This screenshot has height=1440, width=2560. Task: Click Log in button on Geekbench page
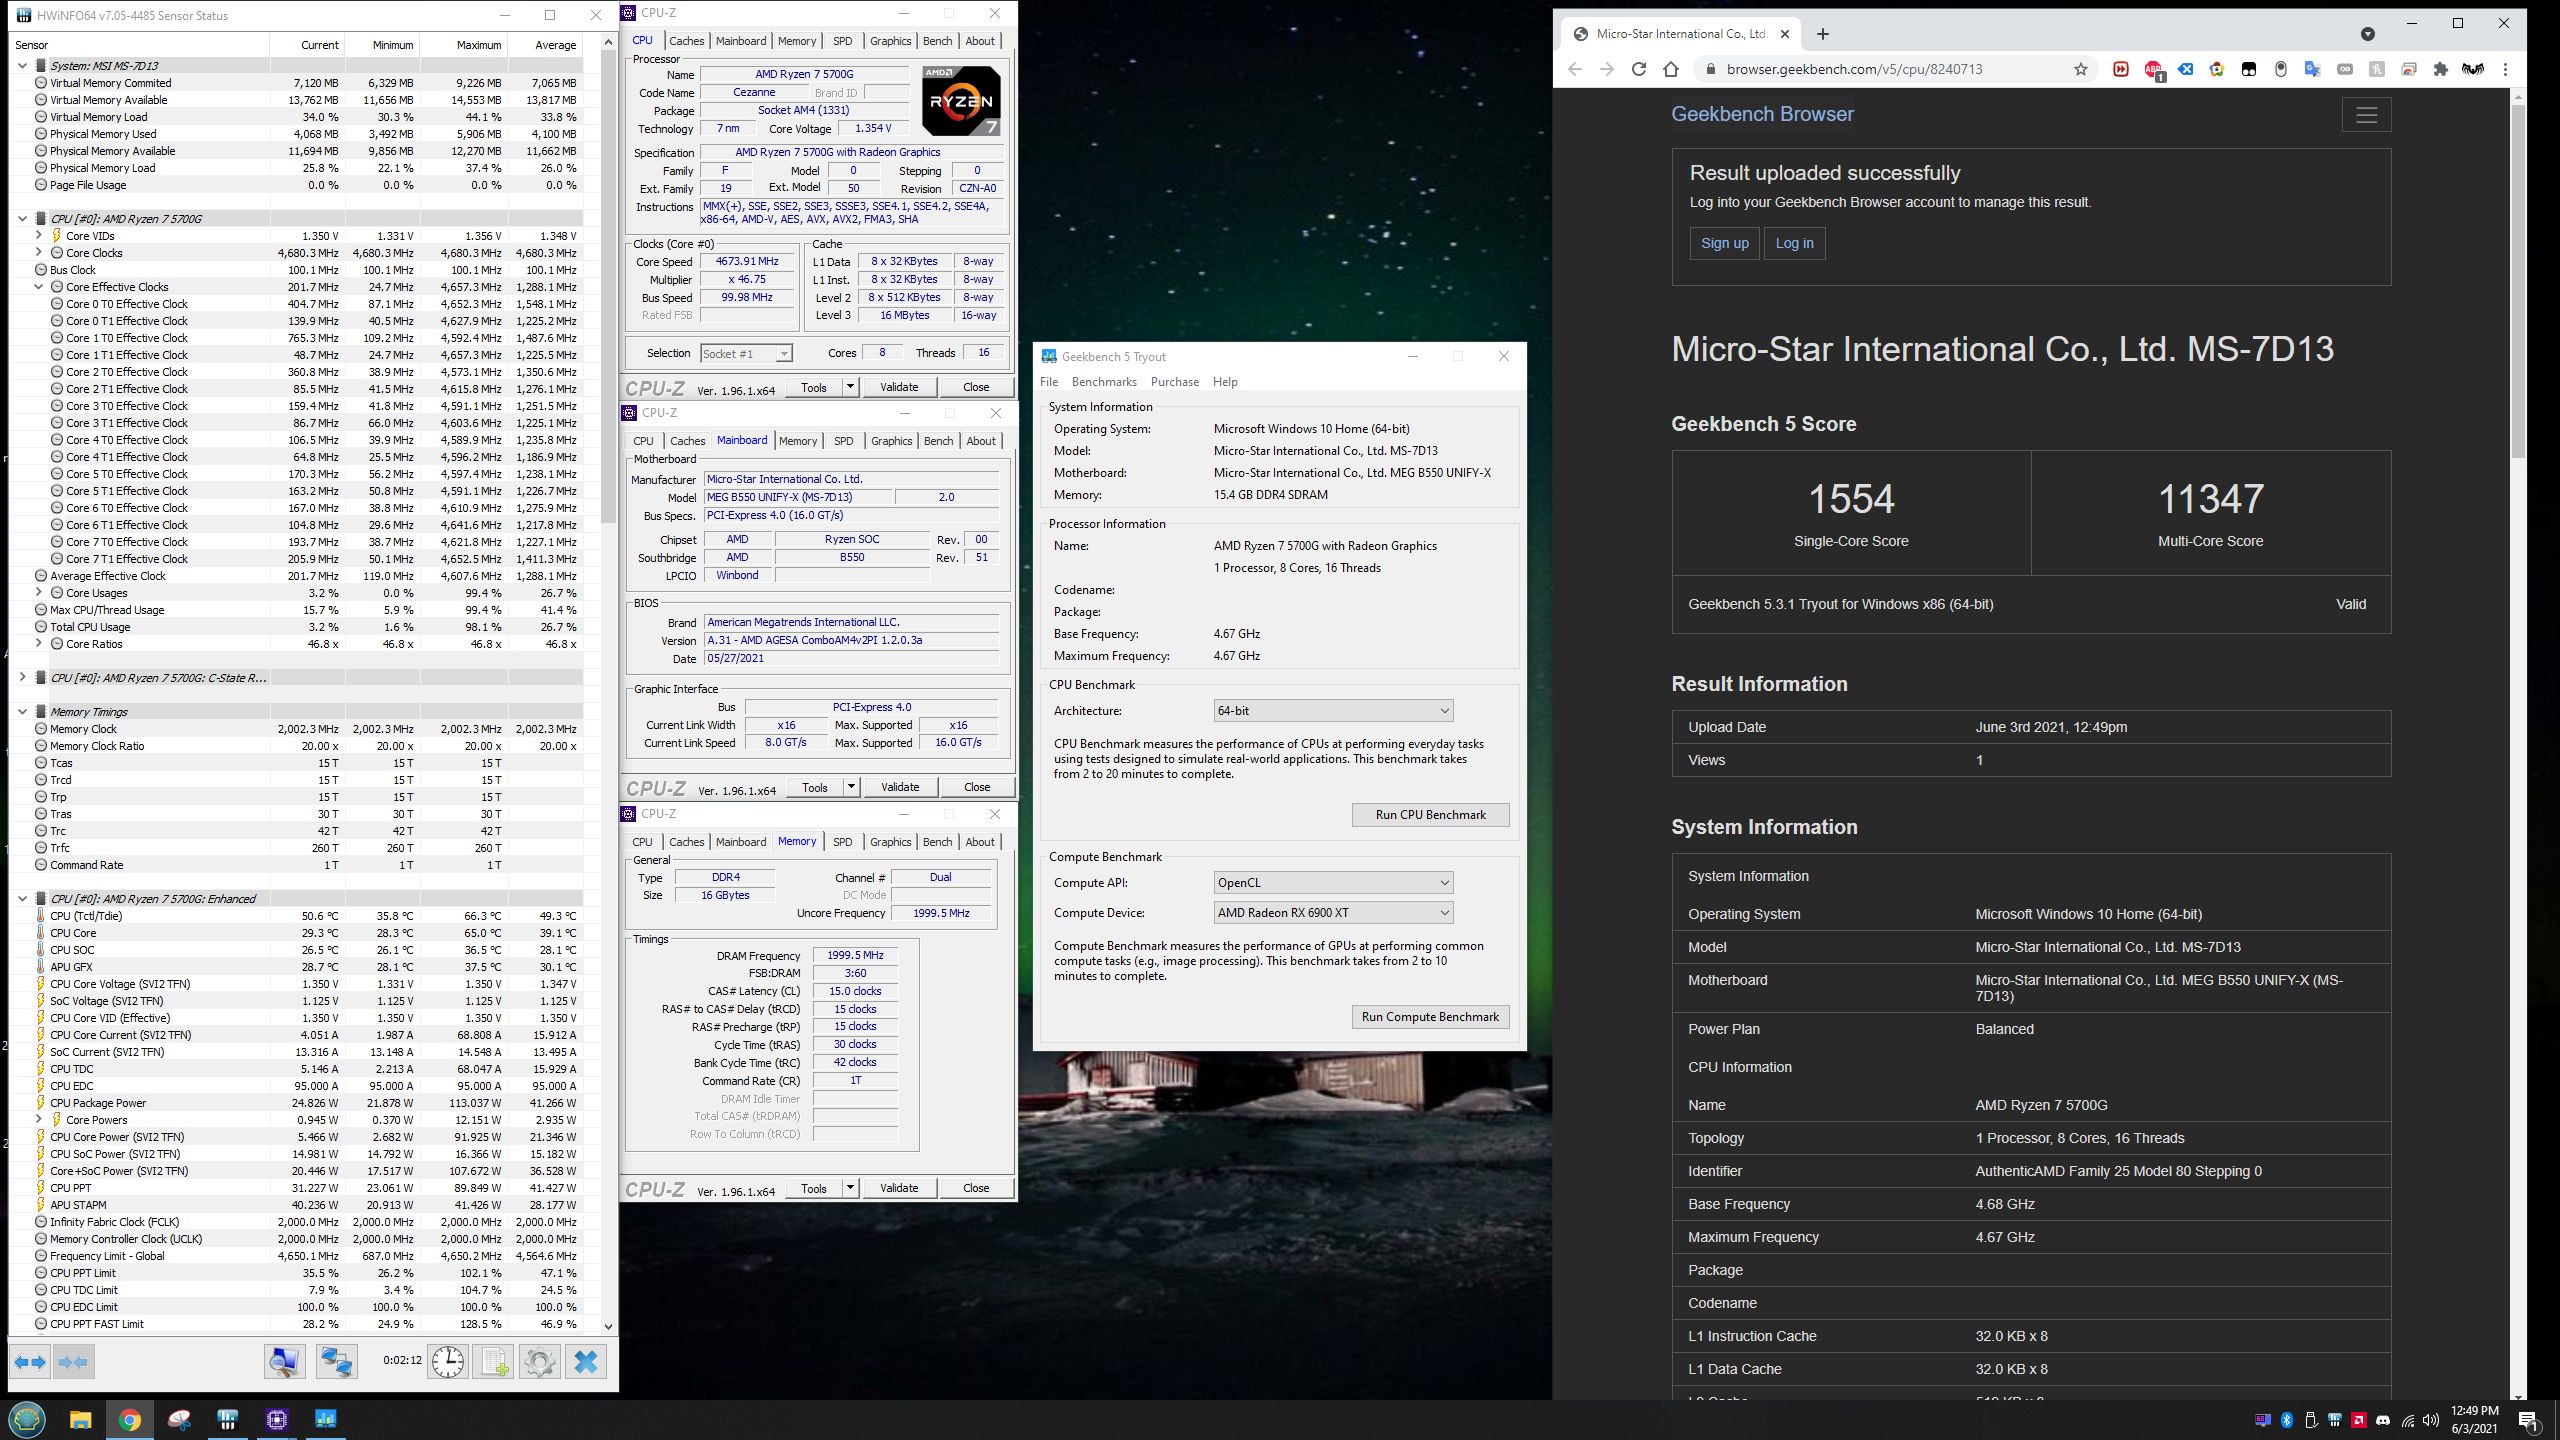[1794, 243]
